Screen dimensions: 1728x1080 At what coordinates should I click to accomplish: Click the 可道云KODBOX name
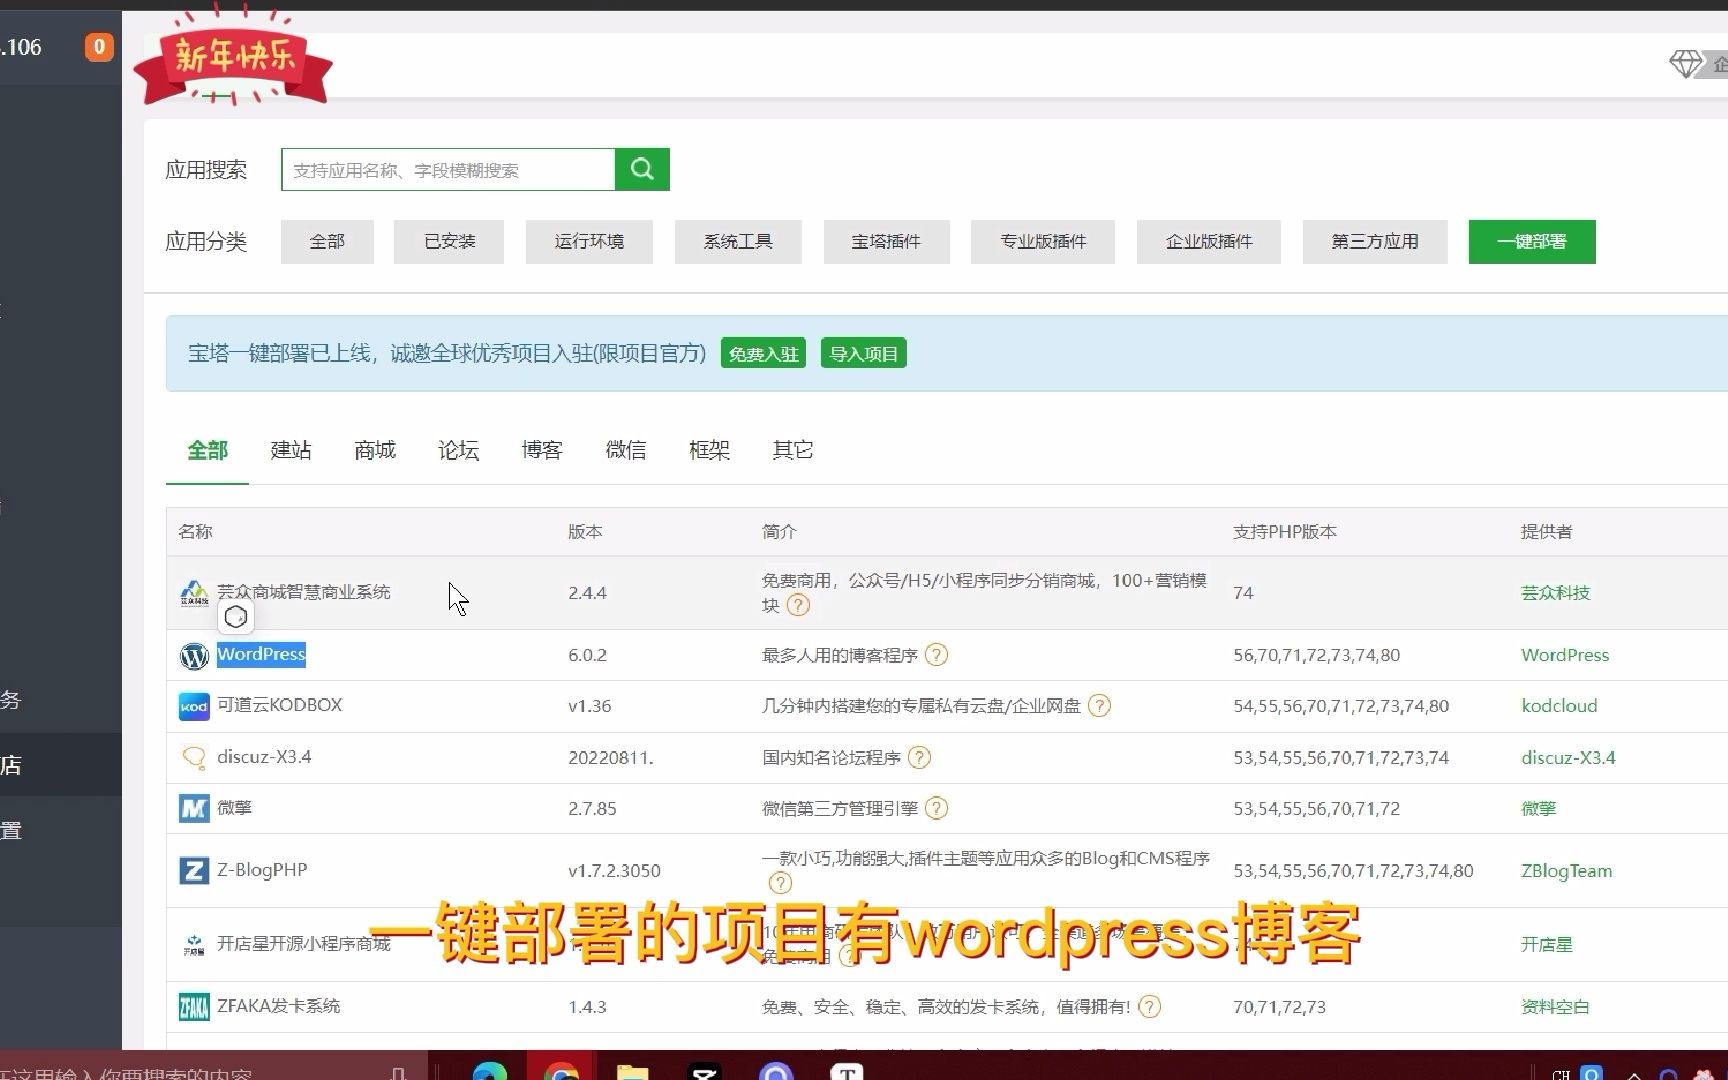click(x=280, y=705)
